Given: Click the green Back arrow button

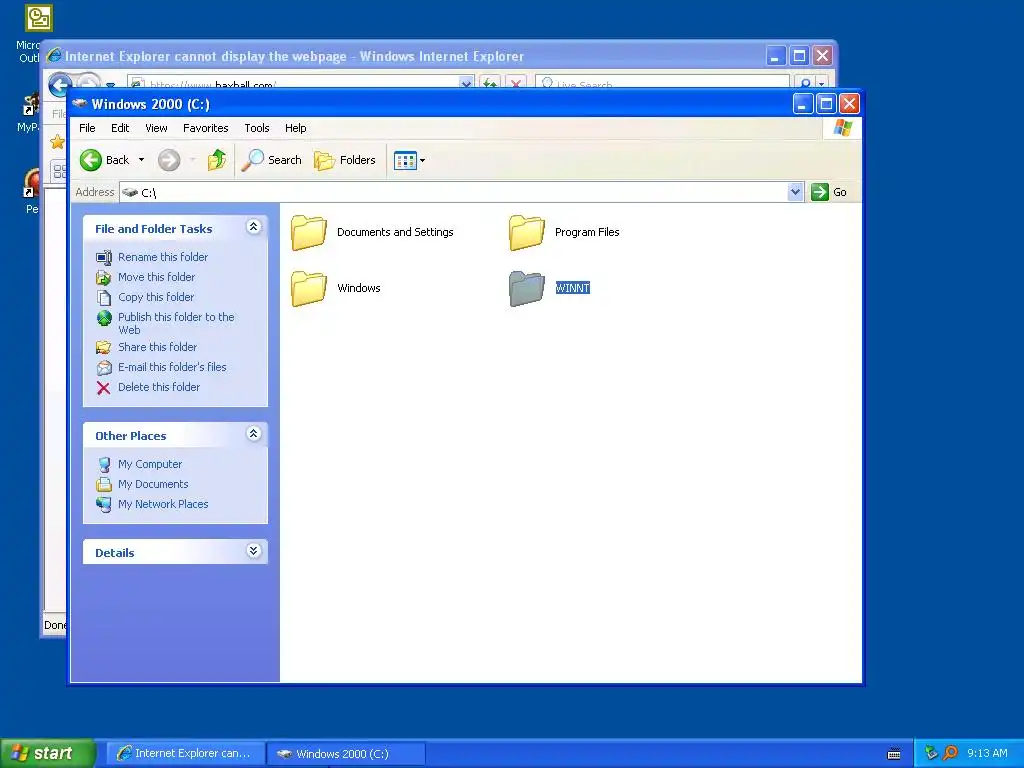Looking at the screenshot, I should [91, 160].
